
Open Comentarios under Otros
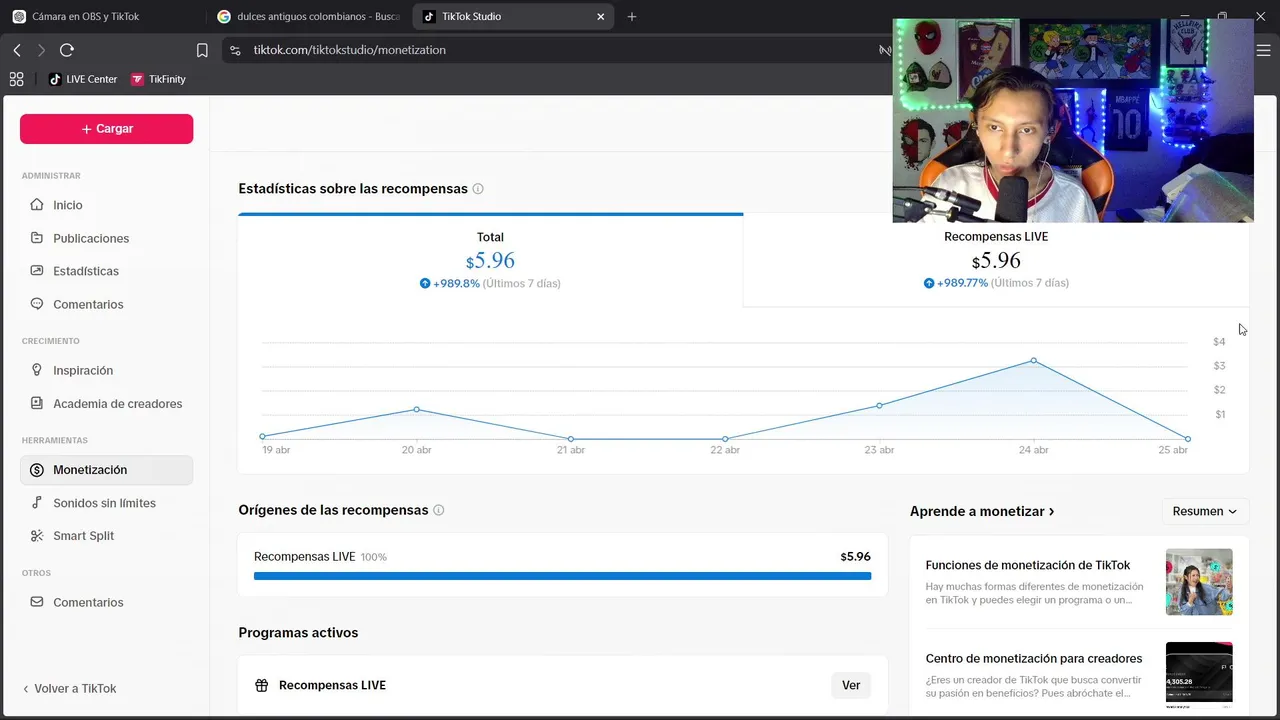tap(106, 602)
